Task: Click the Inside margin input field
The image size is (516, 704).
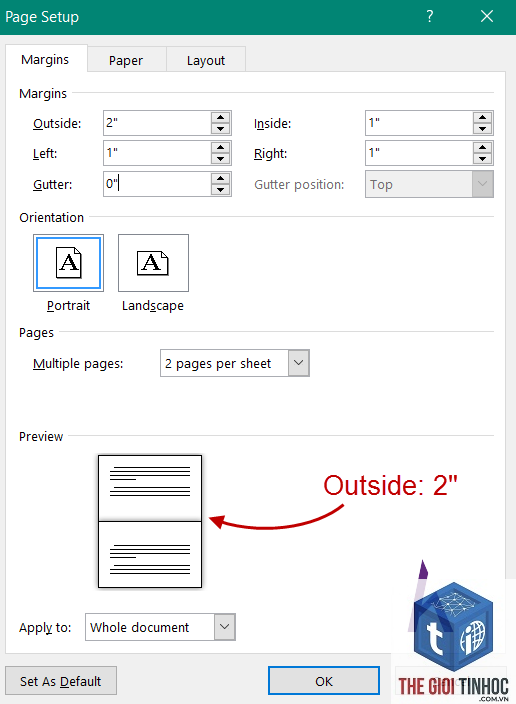Action: click(419, 123)
